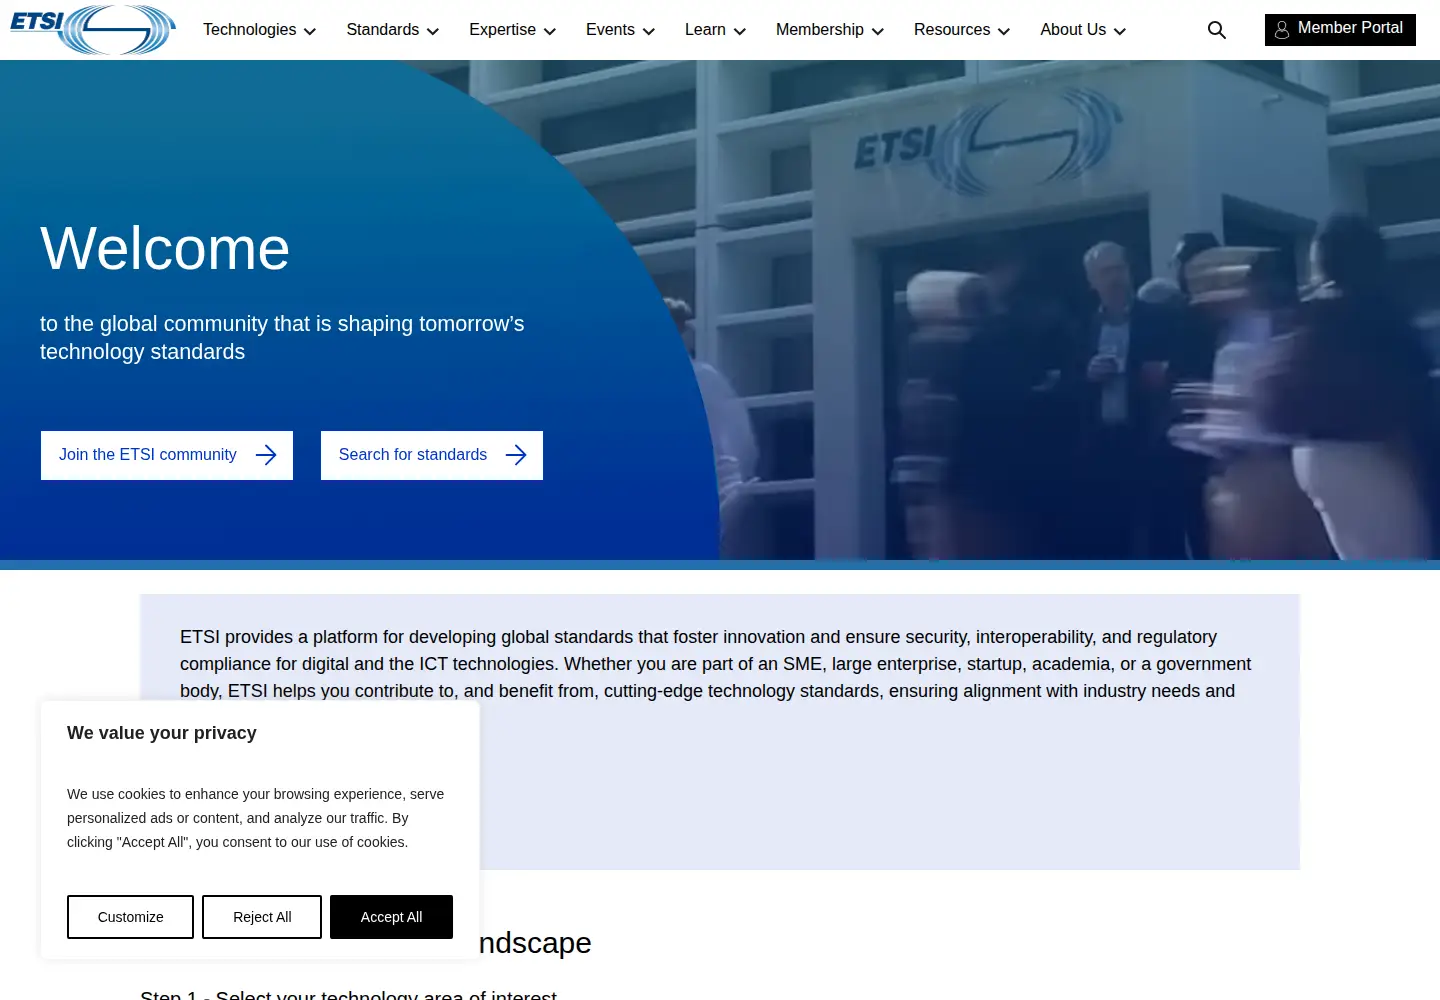1440x1000 pixels.
Task: Click the arrow icon beside Search for standards
Action: tap(516, 455)
